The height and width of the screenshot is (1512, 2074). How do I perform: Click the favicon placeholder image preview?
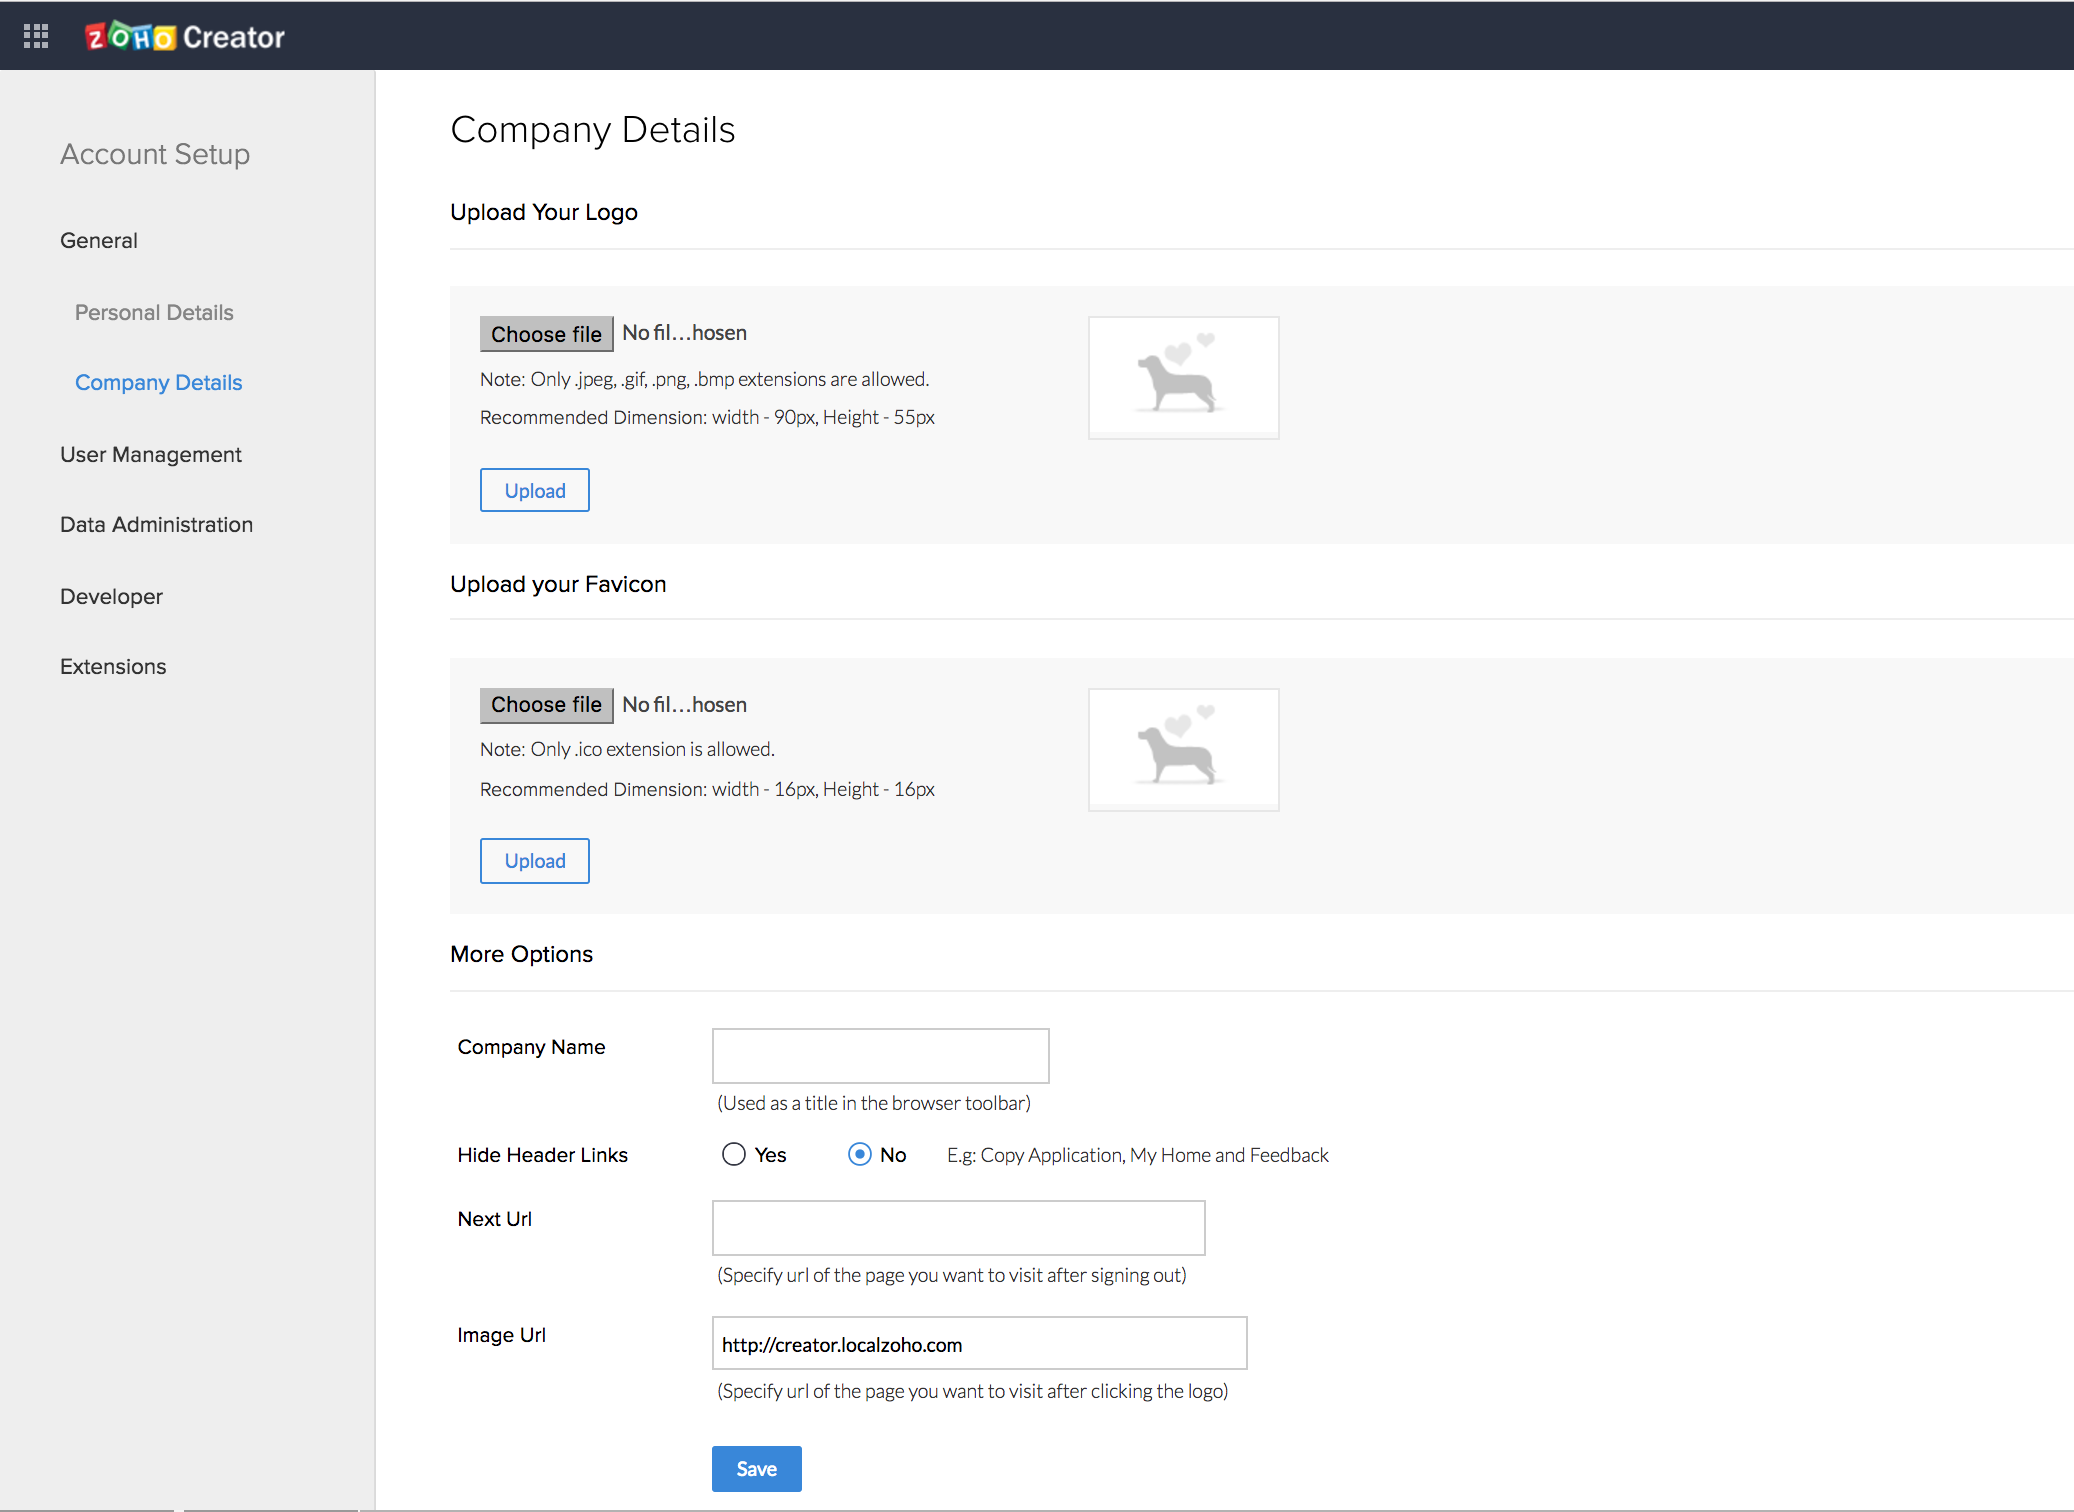[1183, 749]
